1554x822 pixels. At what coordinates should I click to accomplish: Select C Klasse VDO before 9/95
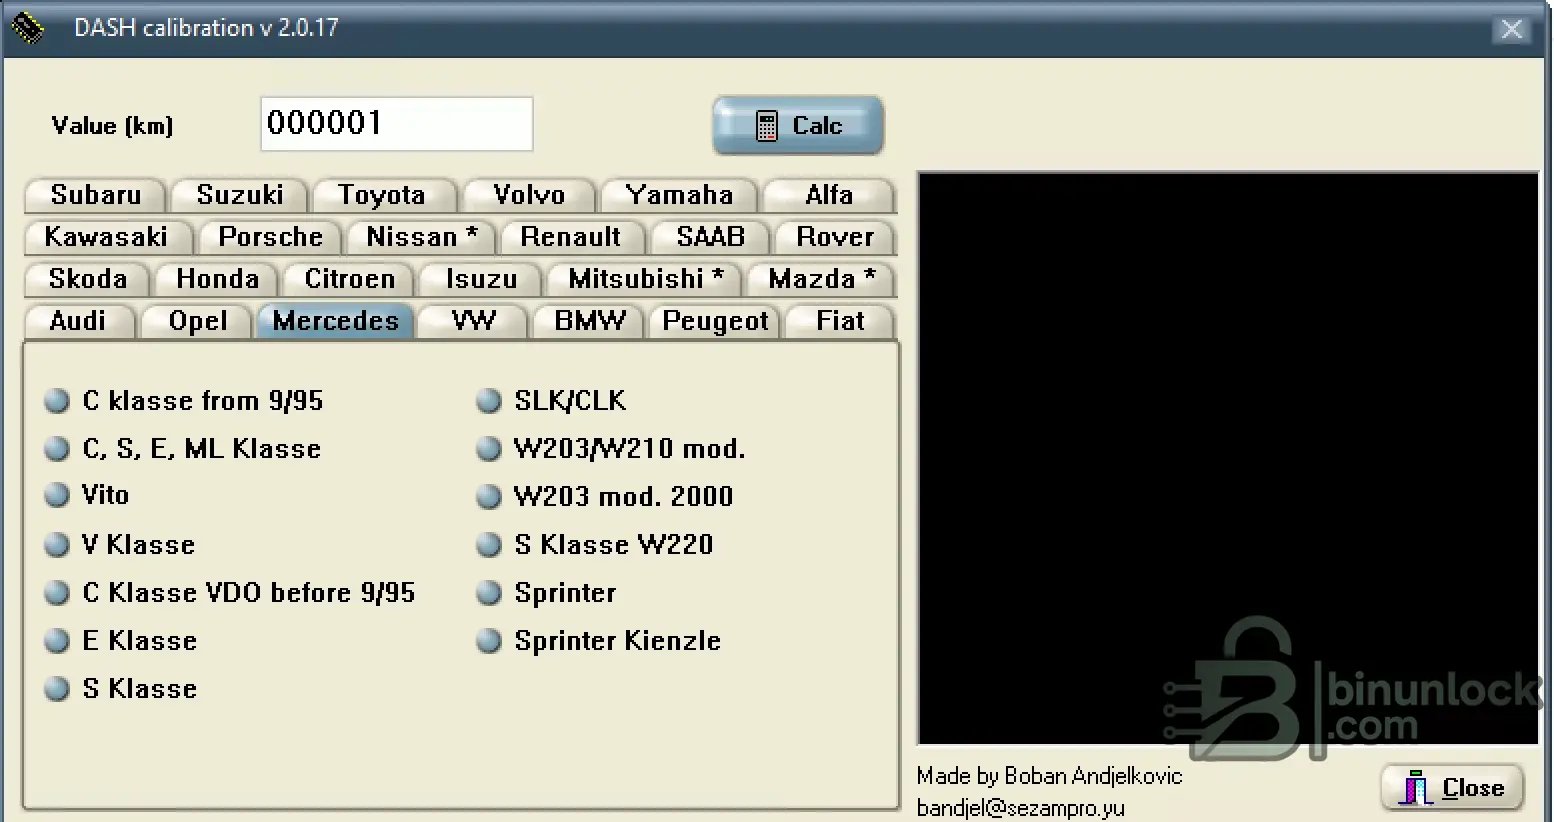57,593
